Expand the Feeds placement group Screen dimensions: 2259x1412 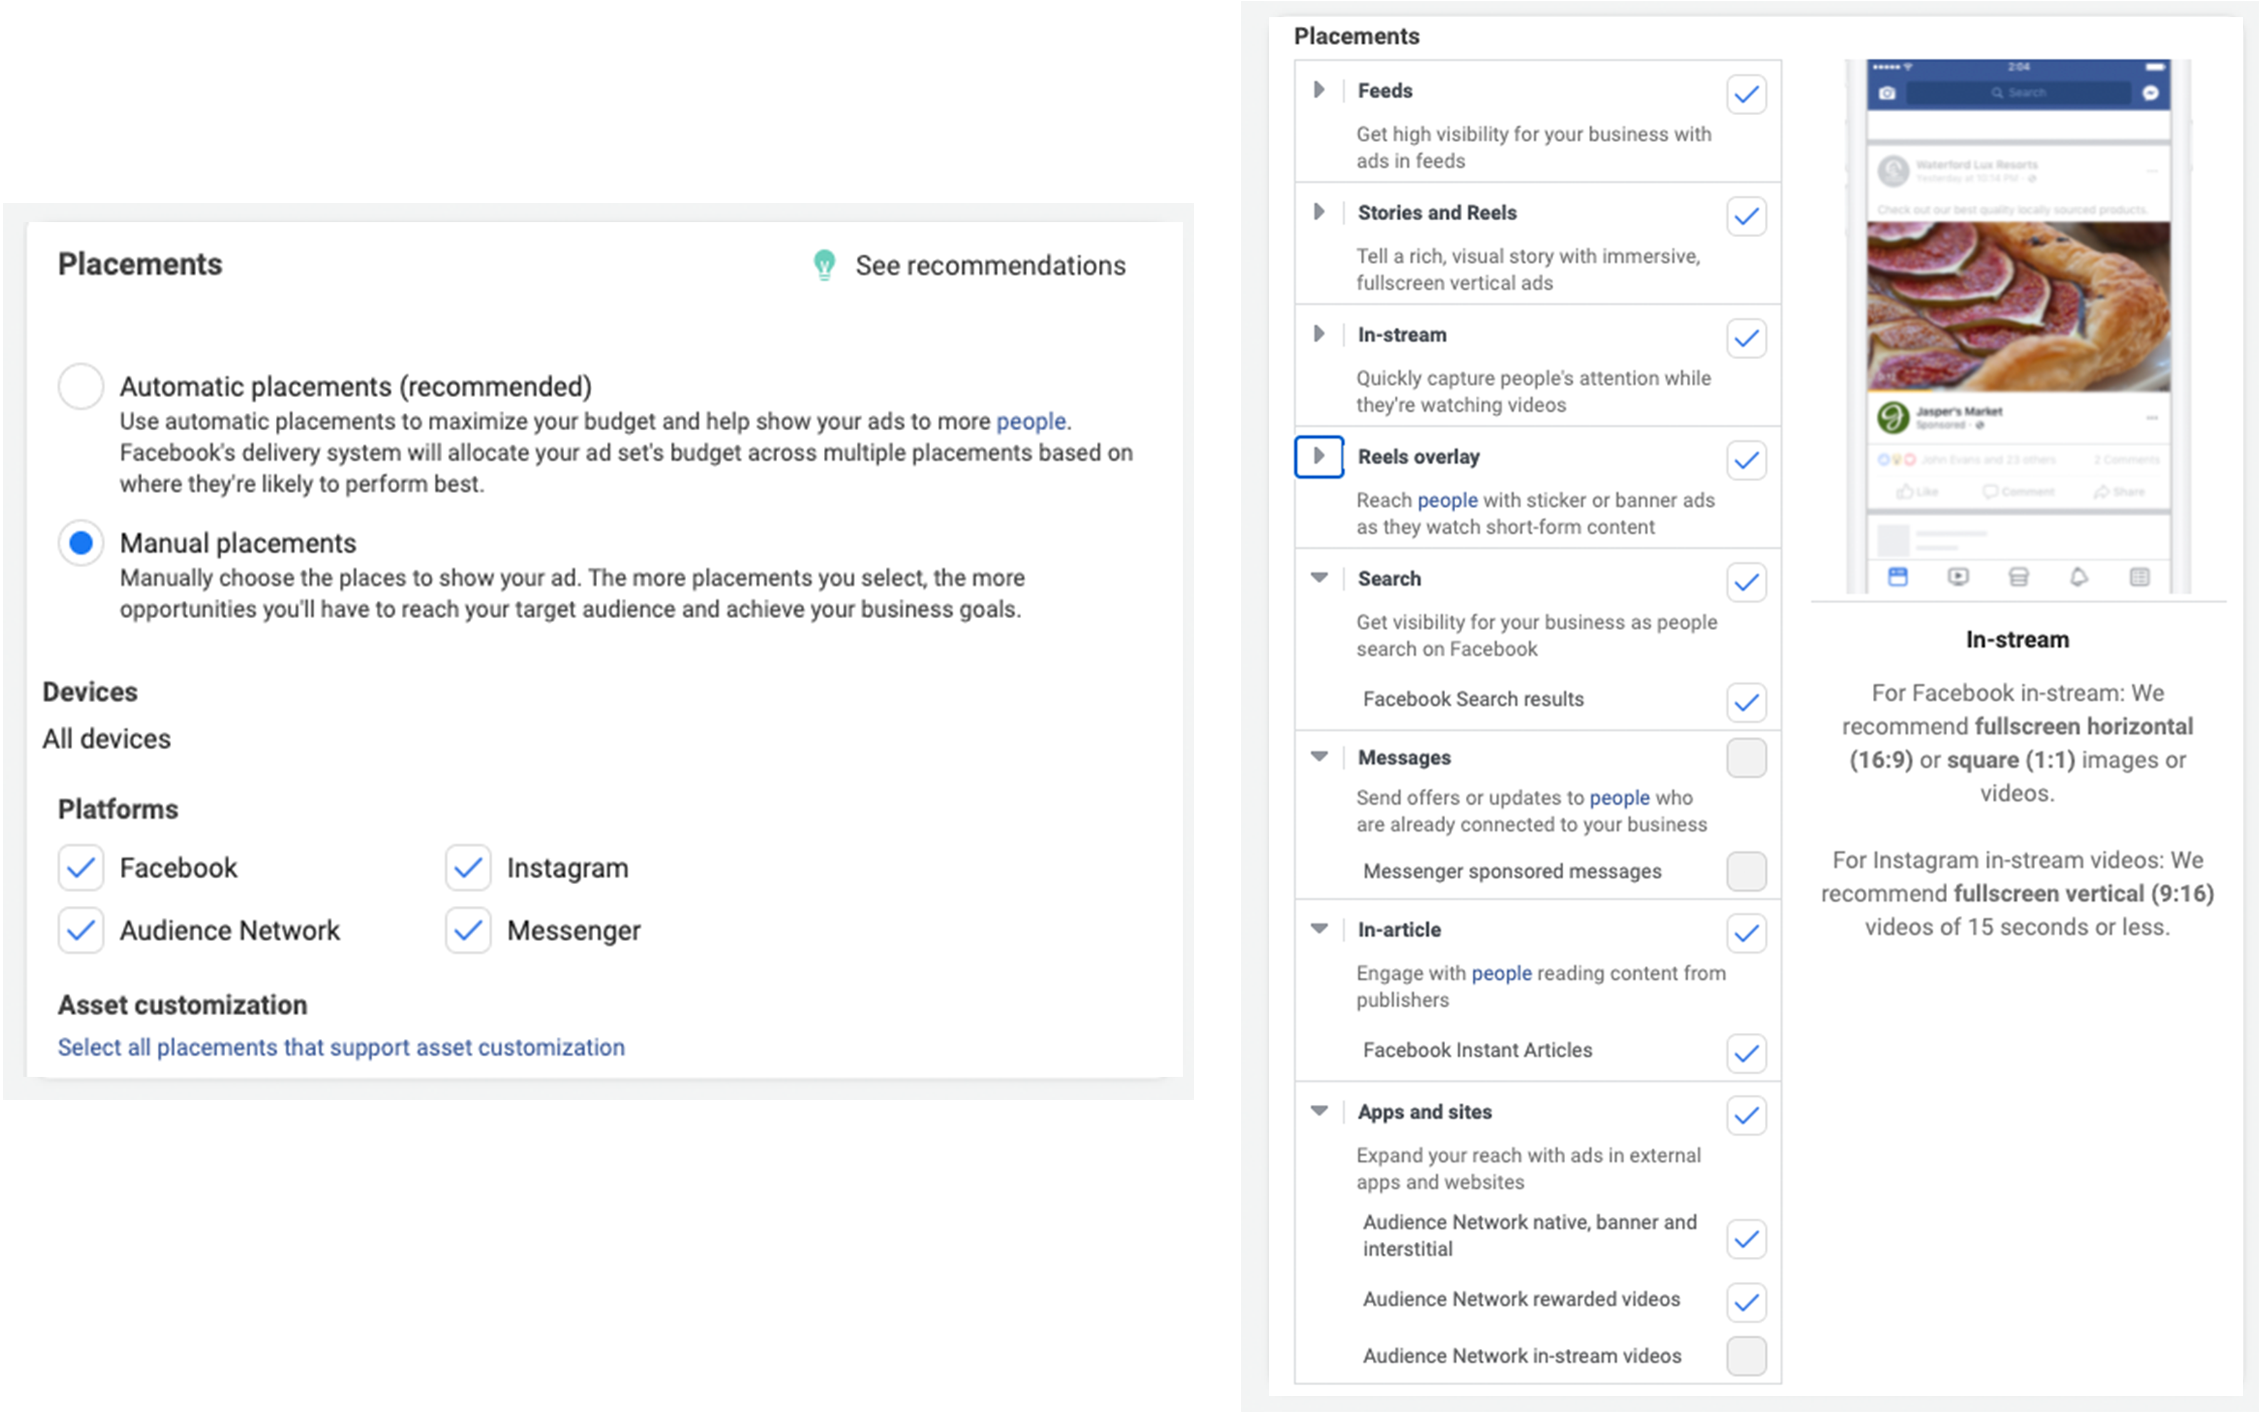click(1319, 90)
